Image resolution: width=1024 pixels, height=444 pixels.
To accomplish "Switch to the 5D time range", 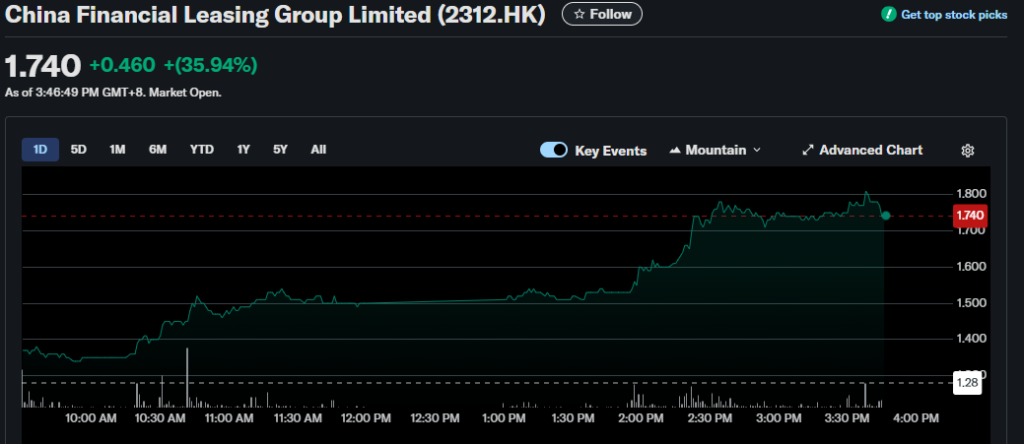I will [78, 150].
